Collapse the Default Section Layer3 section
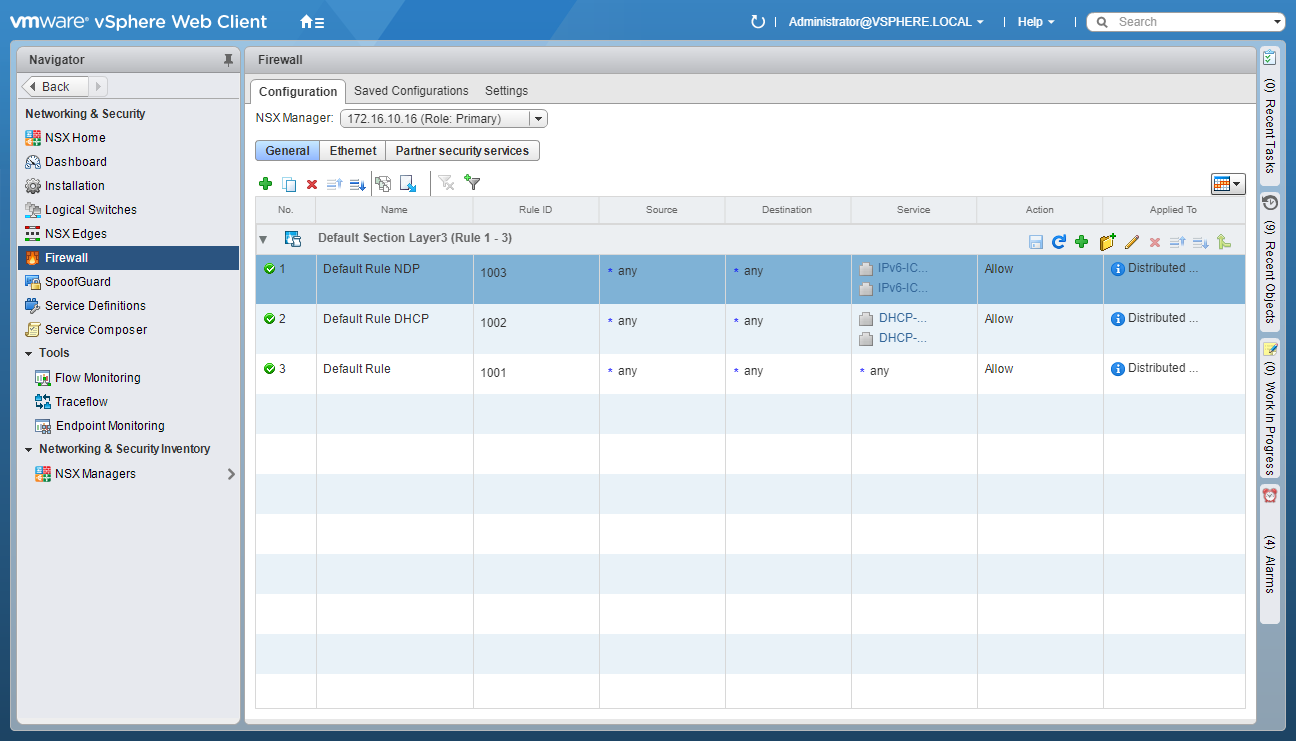Viewport: 1296px width, 741px height. [x=263, y=240]
